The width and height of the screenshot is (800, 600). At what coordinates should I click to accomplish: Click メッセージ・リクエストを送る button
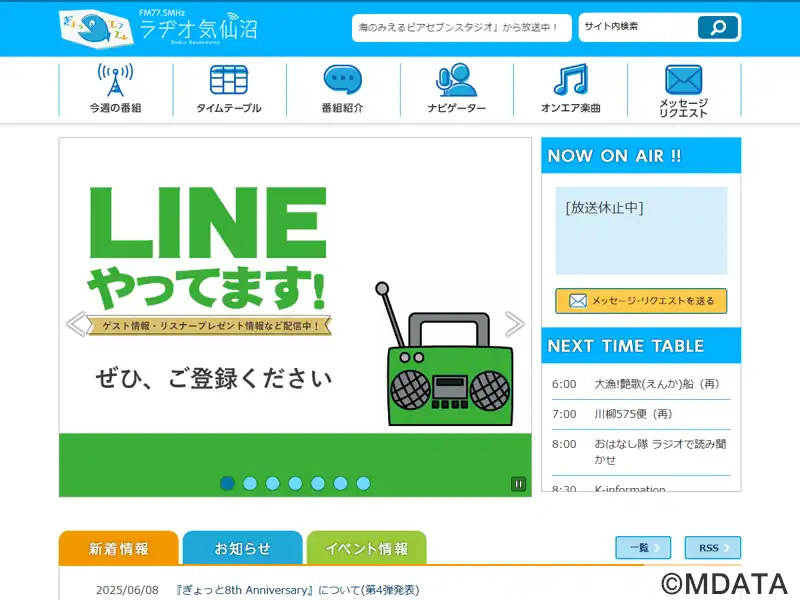pos(641,301)
